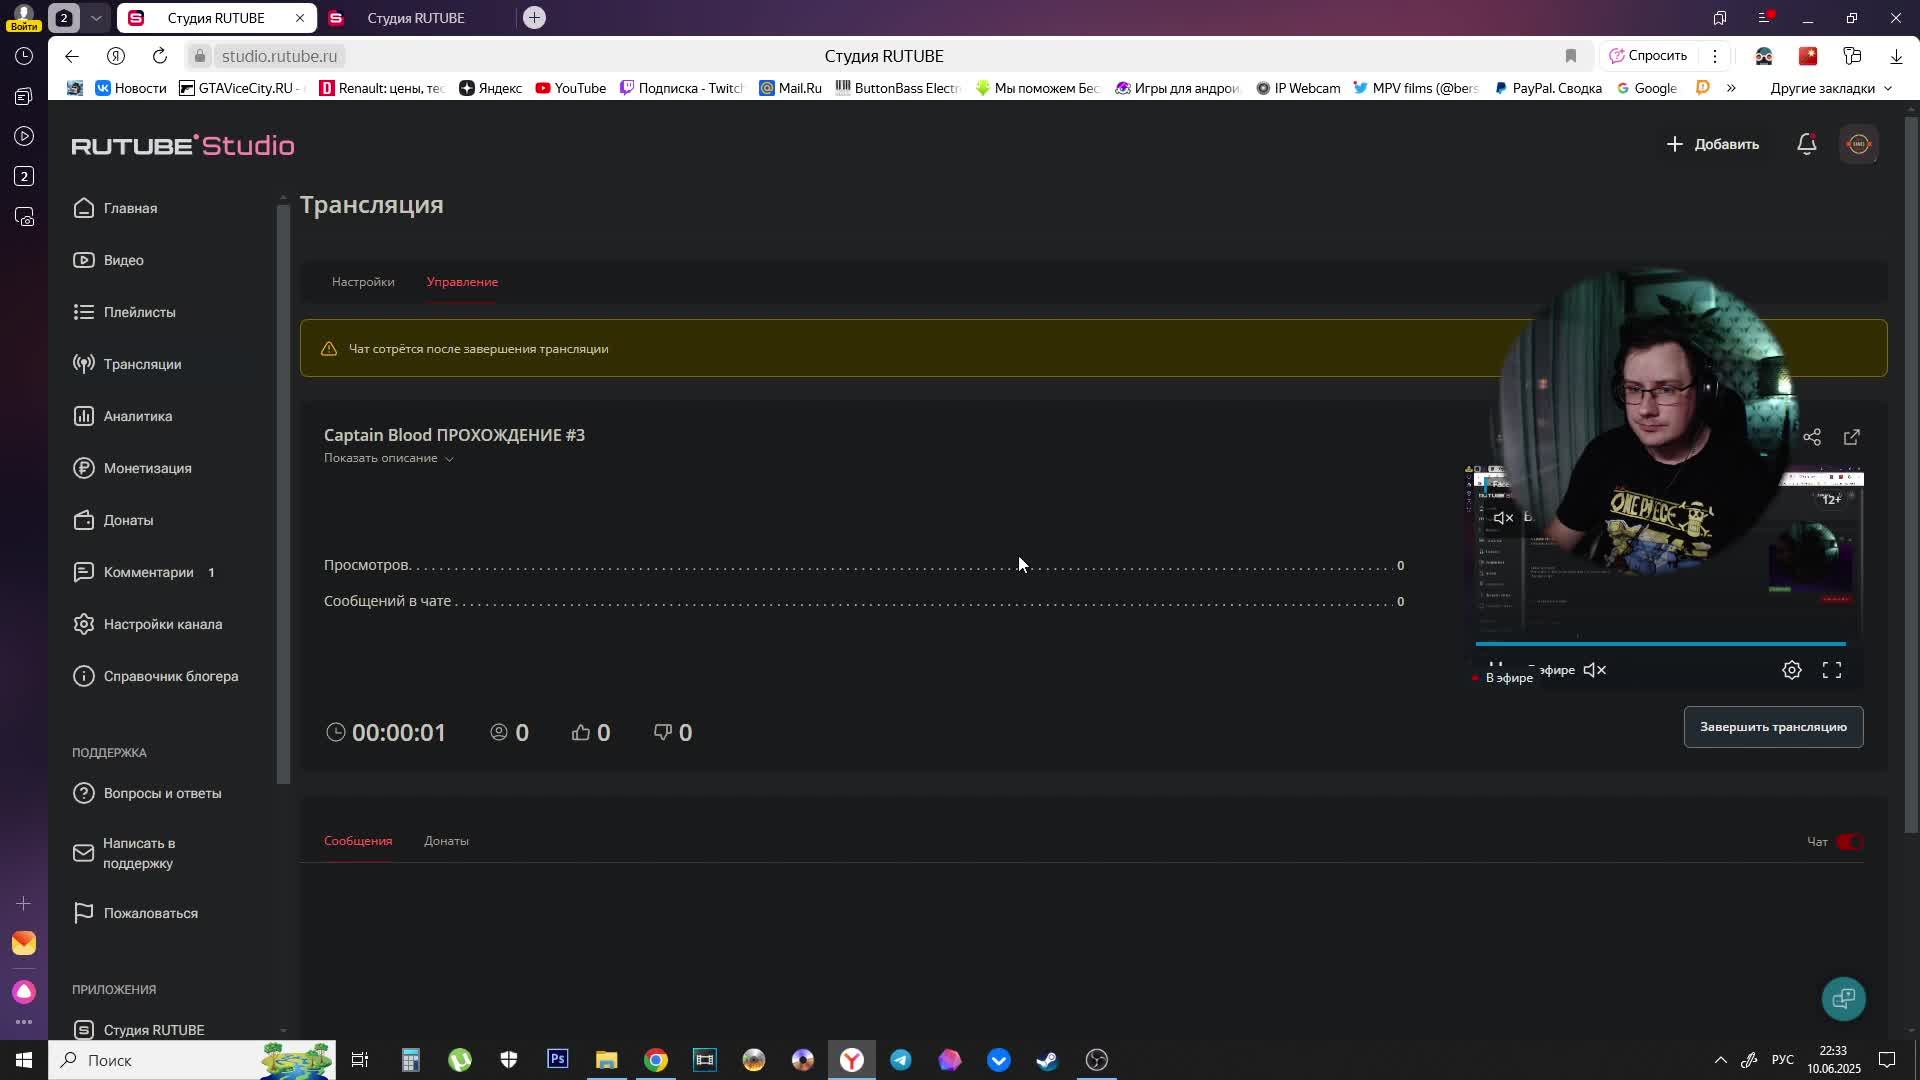Click the stream player progress bar
This screenshot has height=1080, width=1920.
coord(1660,644)
